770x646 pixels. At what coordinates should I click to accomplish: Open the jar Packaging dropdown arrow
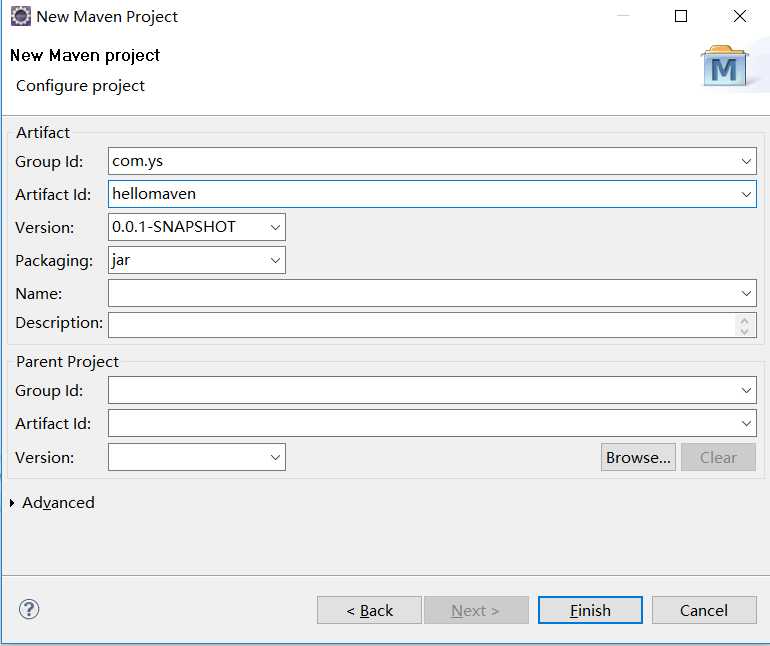click(275, 260)
